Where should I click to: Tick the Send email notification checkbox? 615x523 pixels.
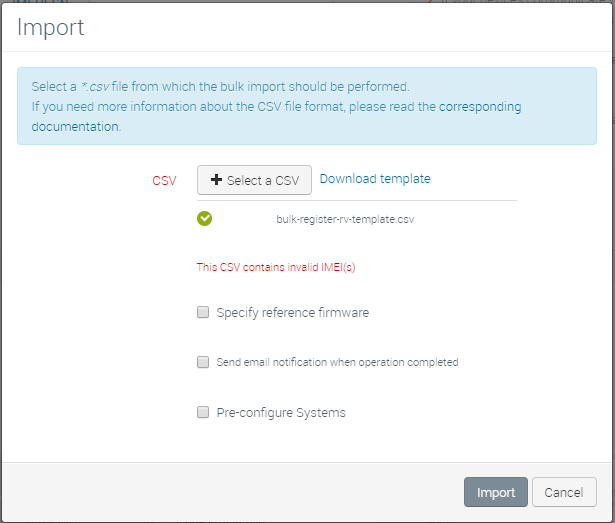[203, 362]
